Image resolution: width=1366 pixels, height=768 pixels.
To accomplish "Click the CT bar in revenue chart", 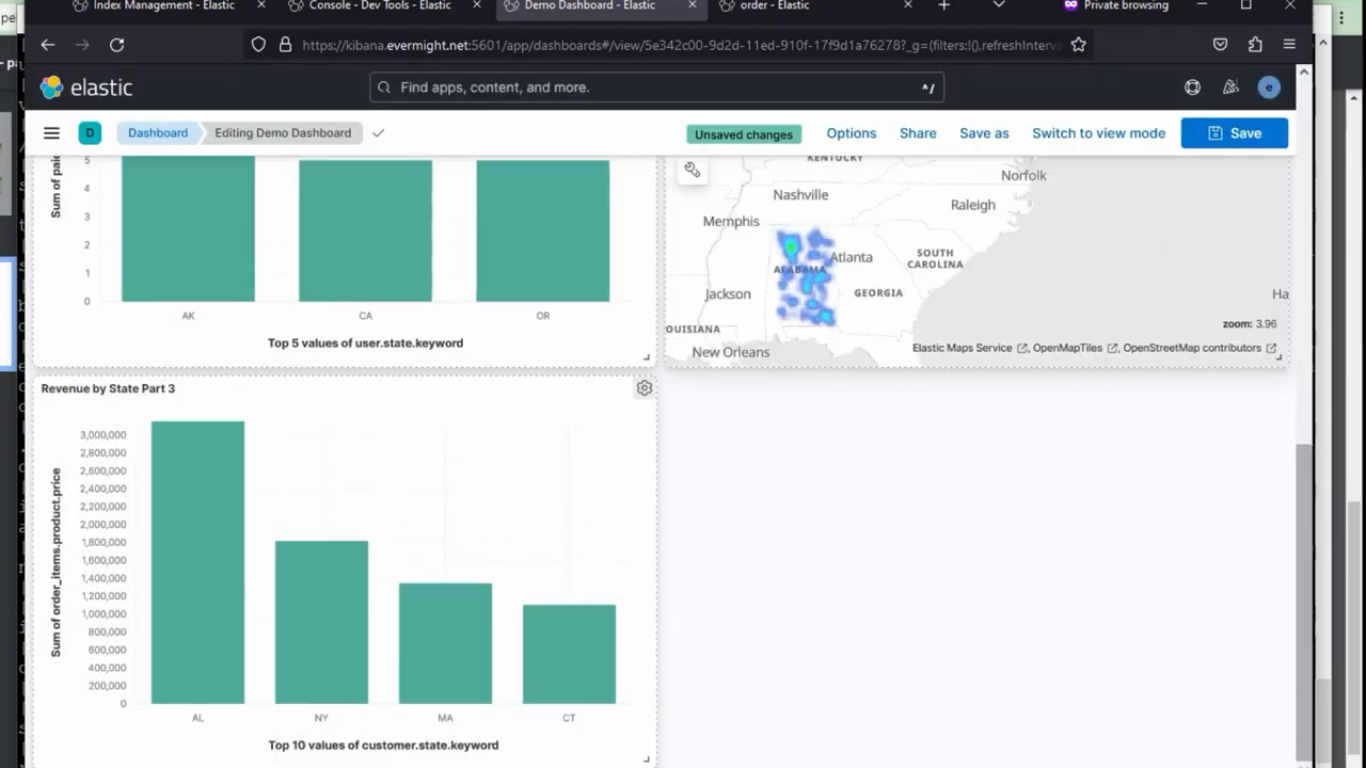I will [x=569, y=654].
